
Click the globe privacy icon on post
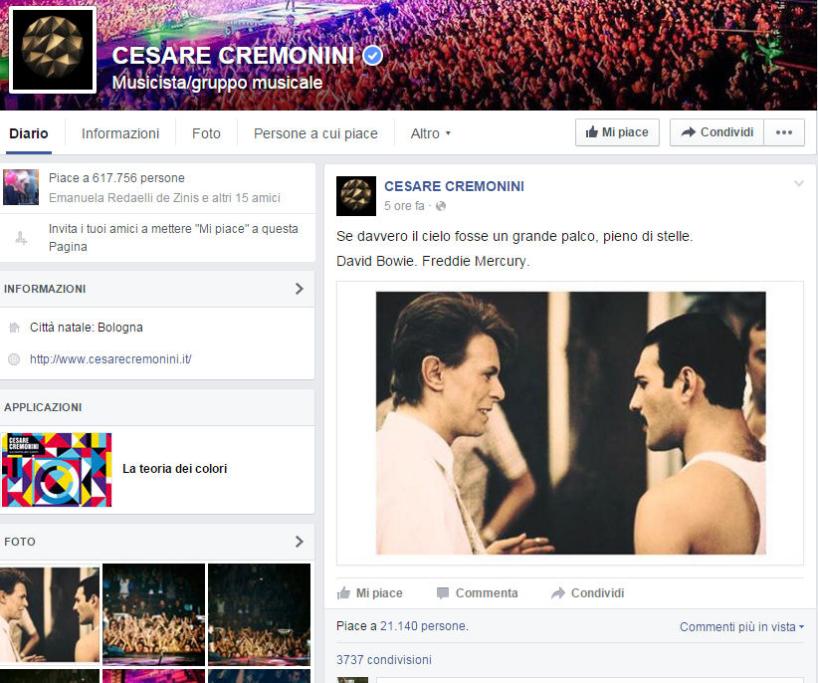pyautogui.click(x=441, y=206)
